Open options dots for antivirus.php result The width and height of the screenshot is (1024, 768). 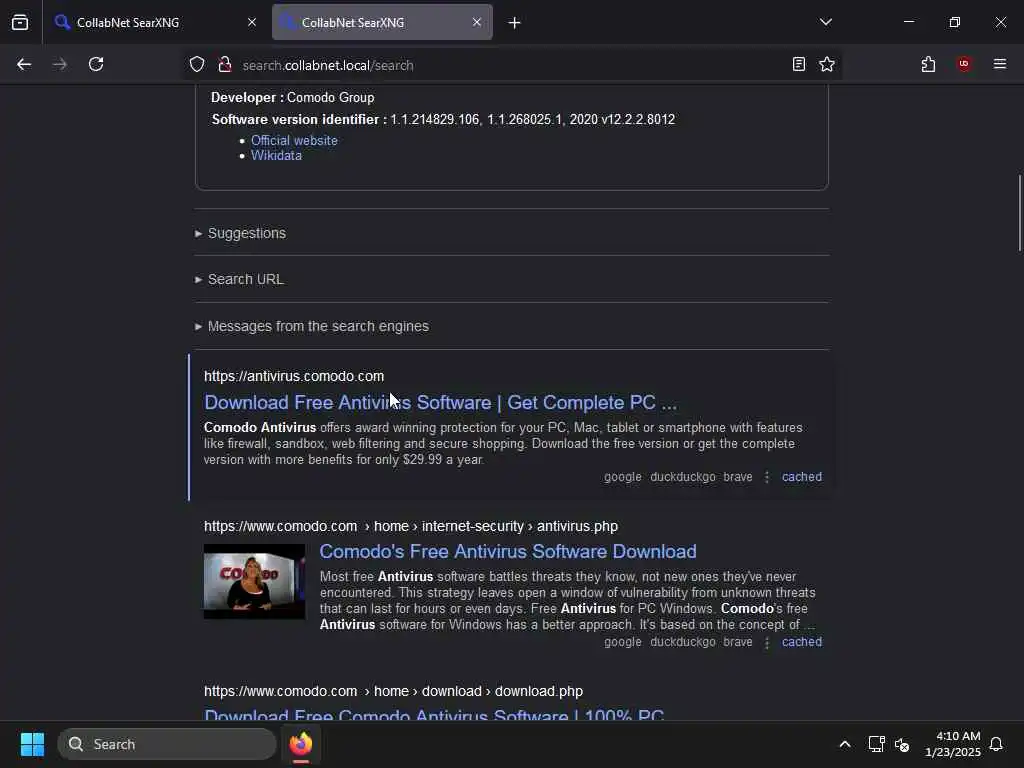[x=767, y=643]
